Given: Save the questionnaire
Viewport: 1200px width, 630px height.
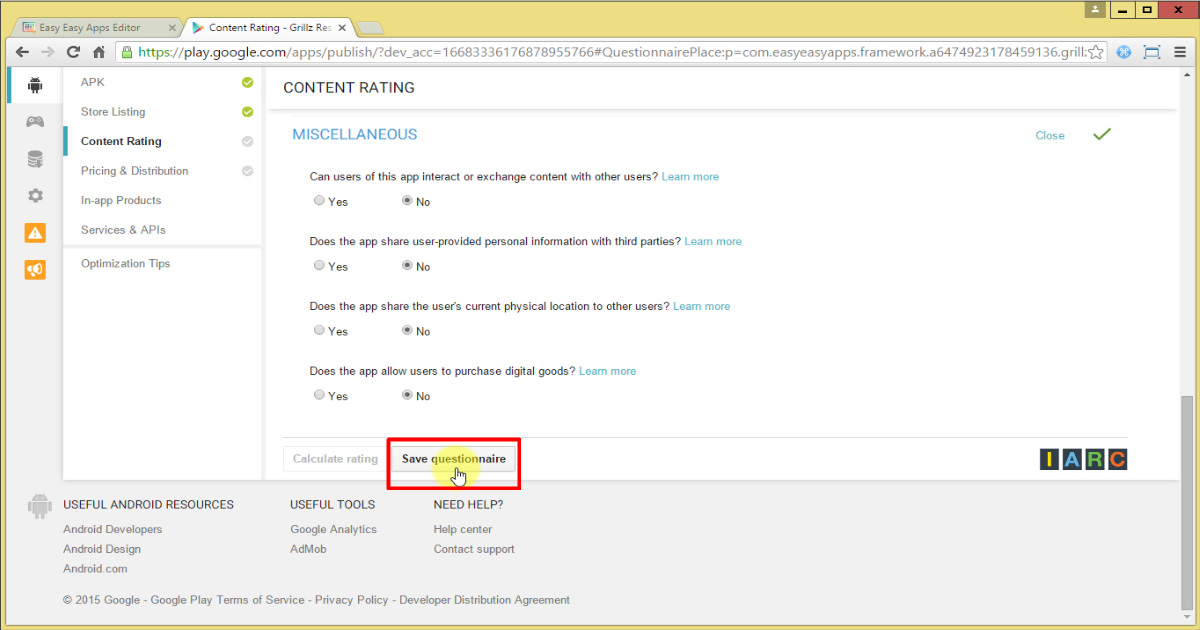Looking at the screenshot, I should (453, 458).
